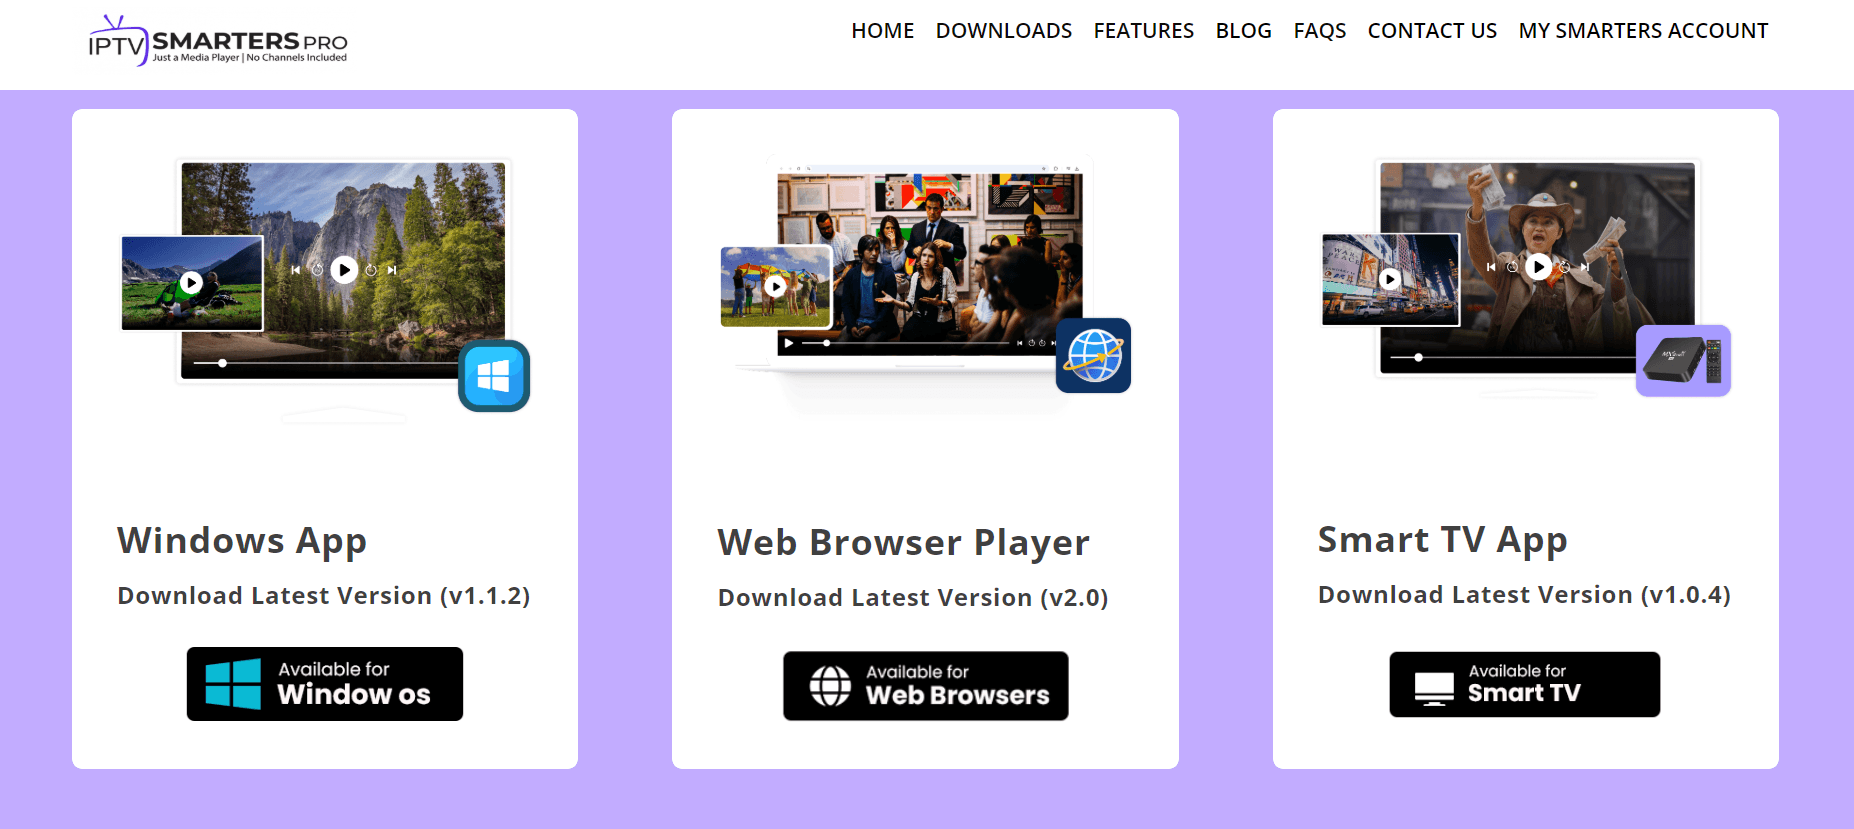Click play on the colorful parachute thumbnail

tap(775, 287)
